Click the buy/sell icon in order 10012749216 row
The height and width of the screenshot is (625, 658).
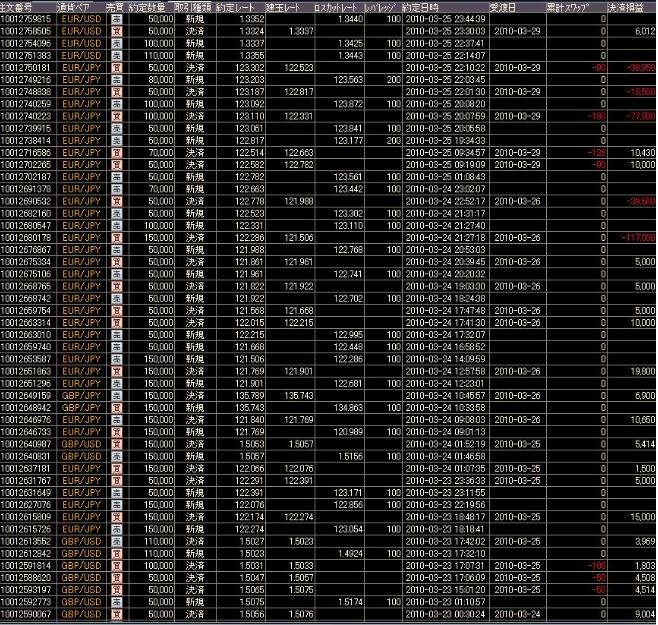[x=116, y=78]
